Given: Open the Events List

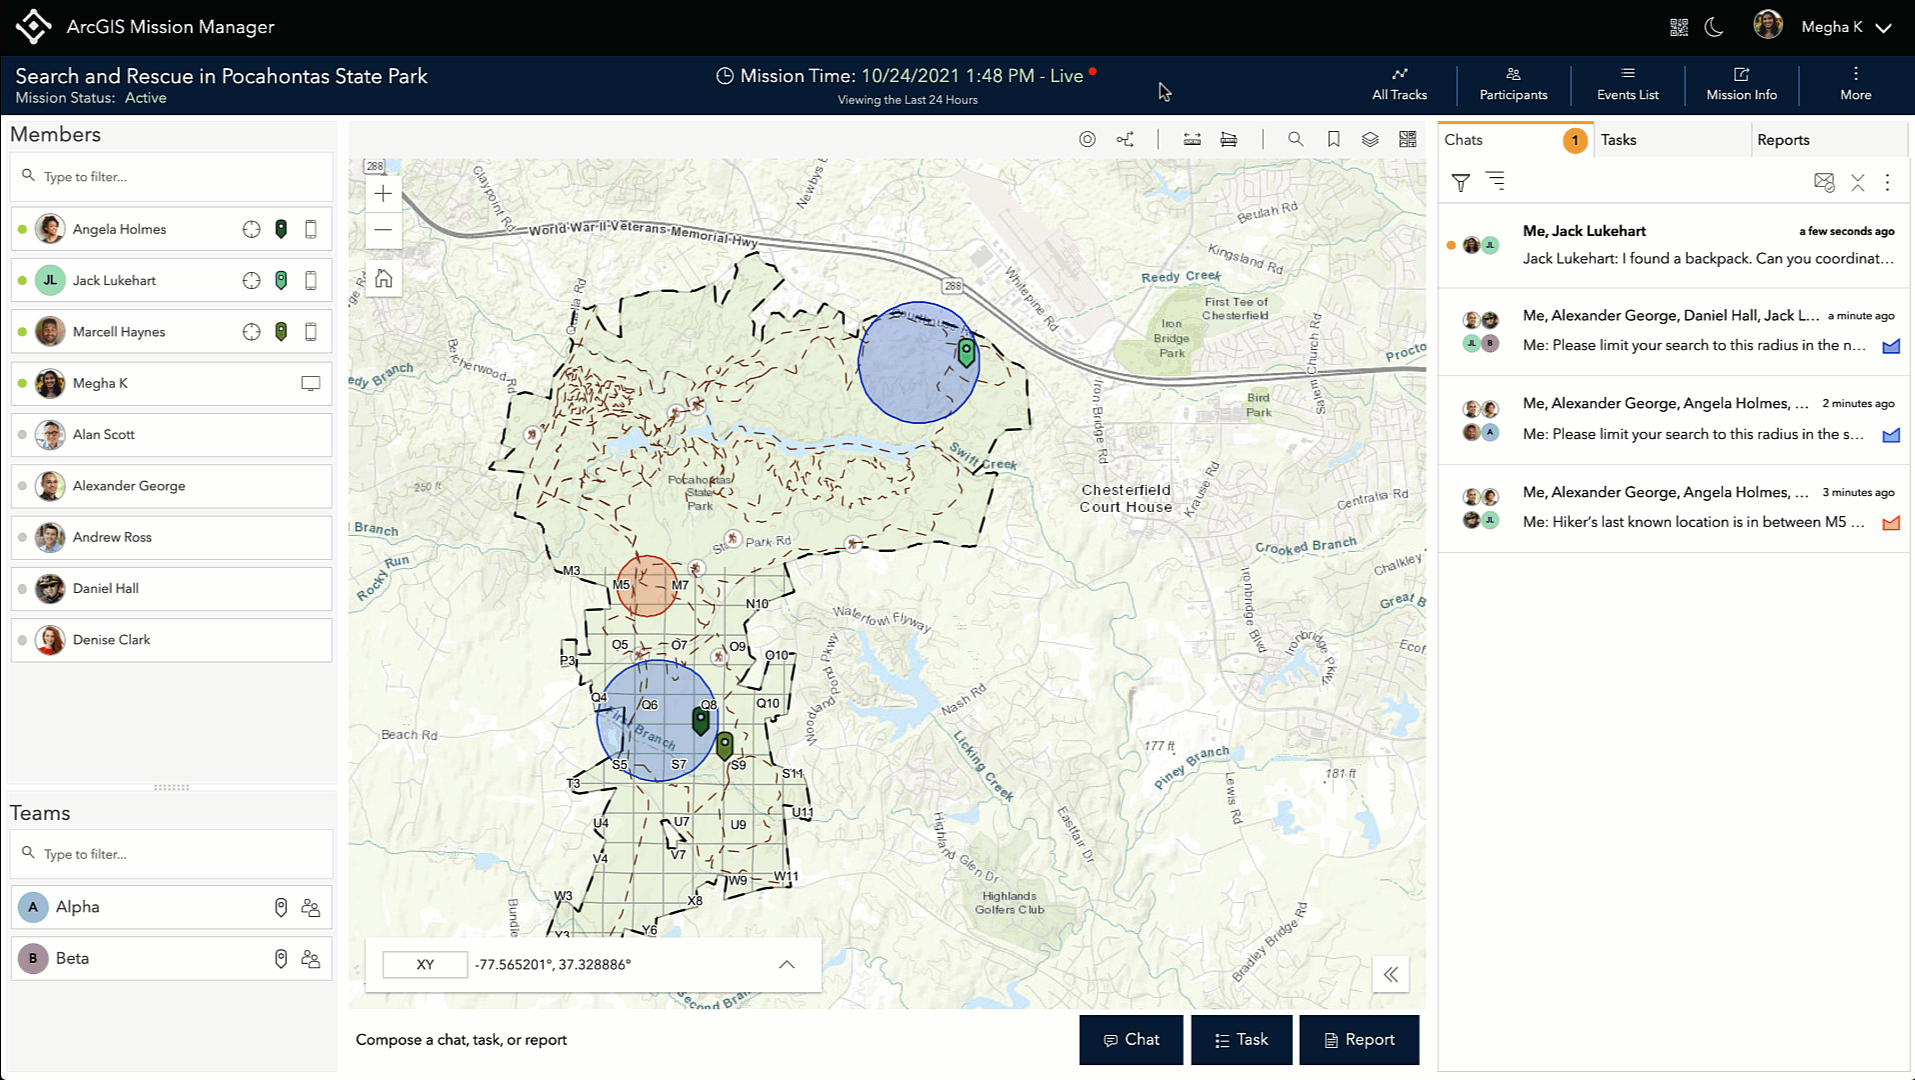Looking at the screenshot, I should [1627, 84].
